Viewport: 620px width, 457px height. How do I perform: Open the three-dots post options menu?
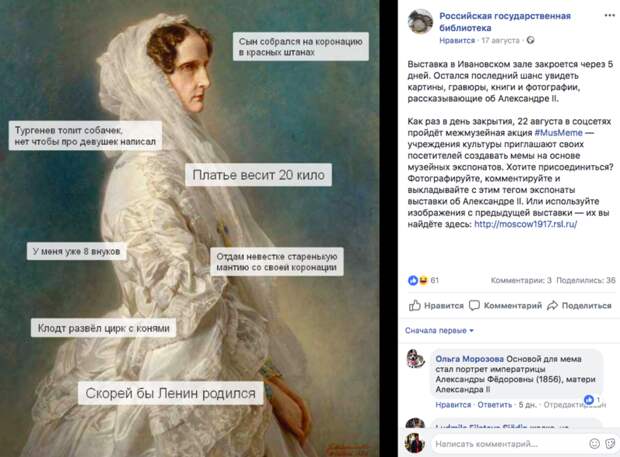click(609, 15)
